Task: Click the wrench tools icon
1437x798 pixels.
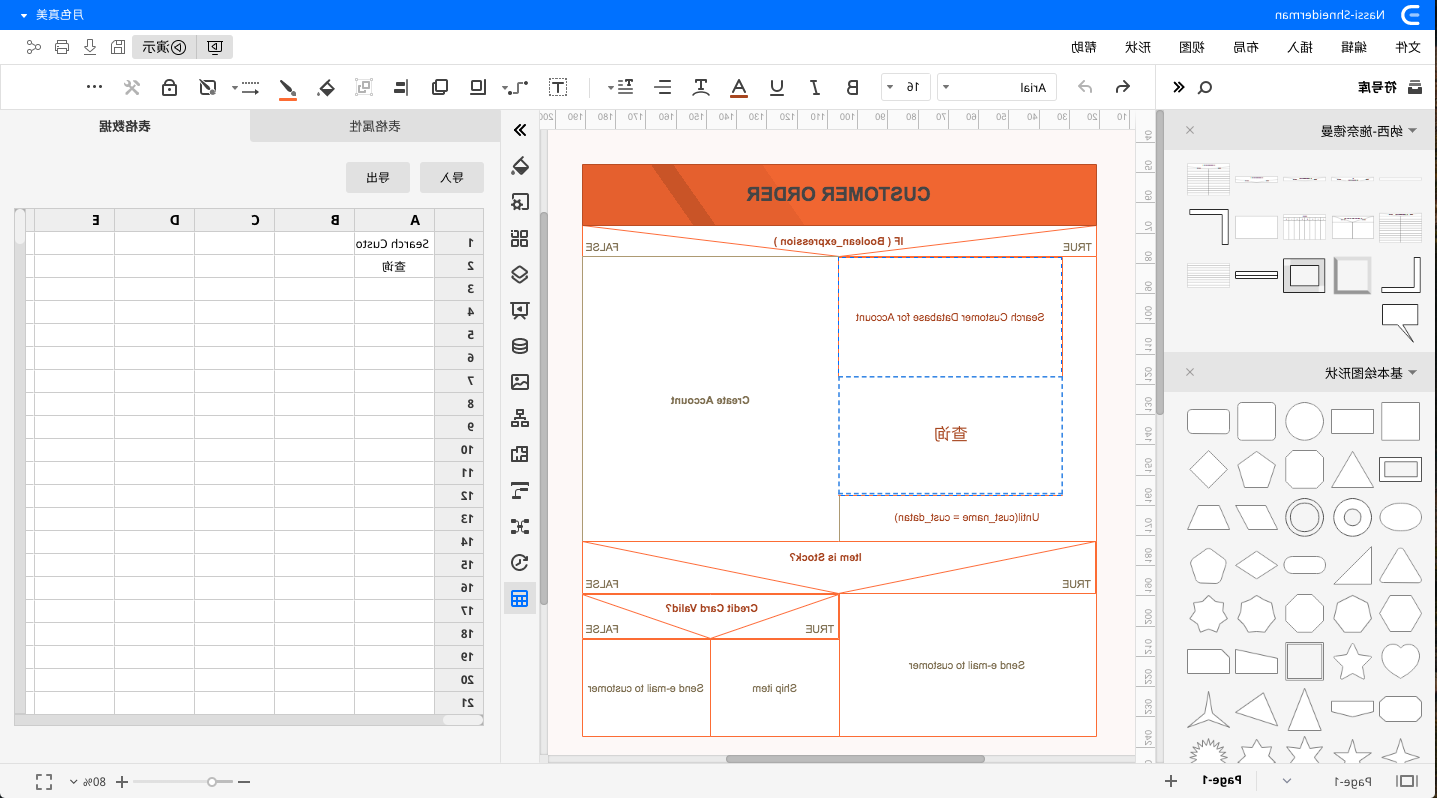Action: 132,87
